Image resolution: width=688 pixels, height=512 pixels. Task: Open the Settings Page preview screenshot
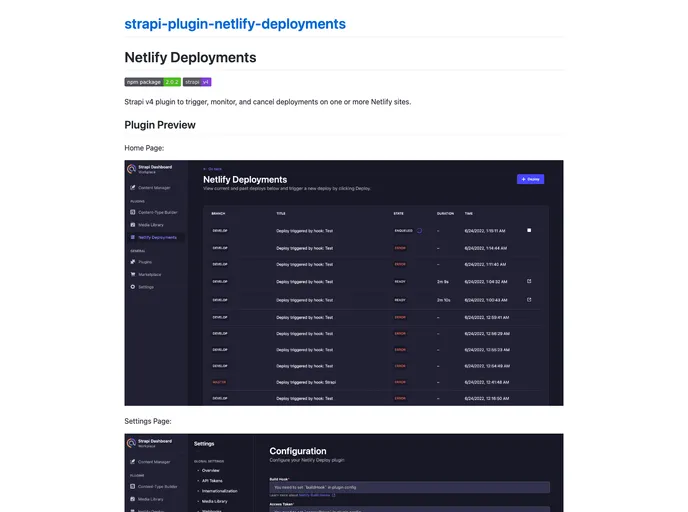point(344,473)
